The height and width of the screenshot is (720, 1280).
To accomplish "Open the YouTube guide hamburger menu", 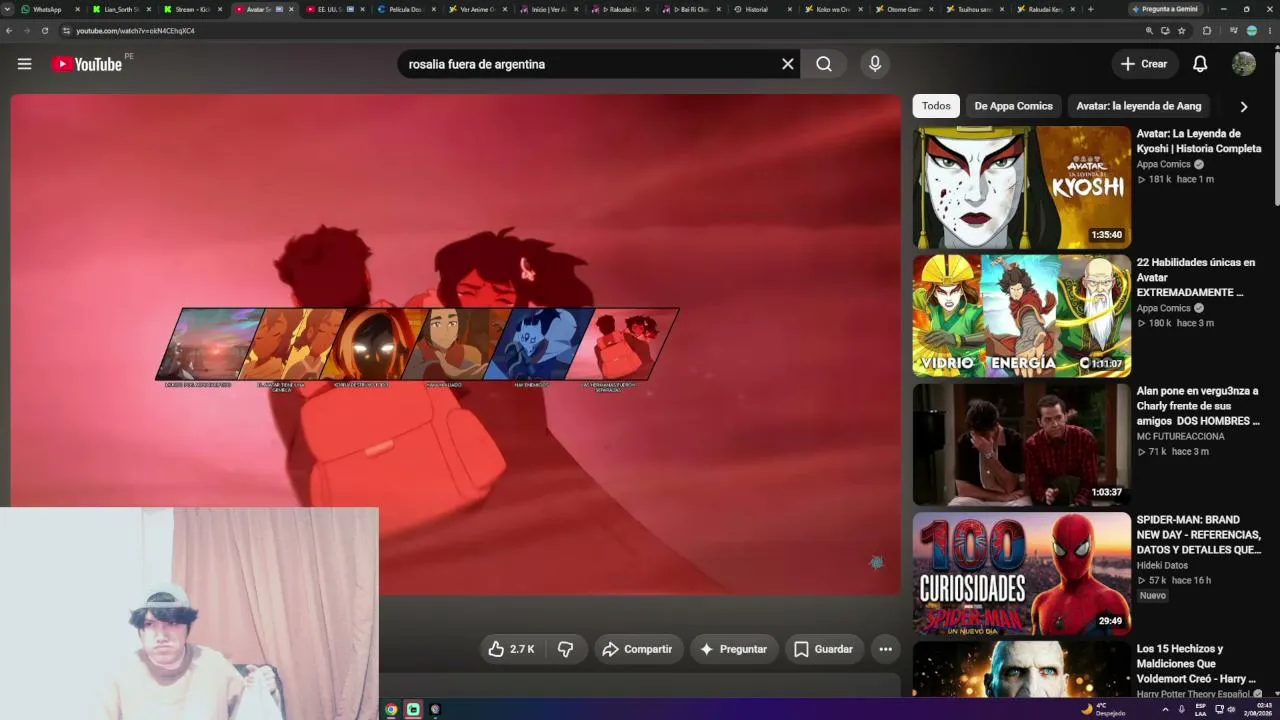I will coord(24,64).
